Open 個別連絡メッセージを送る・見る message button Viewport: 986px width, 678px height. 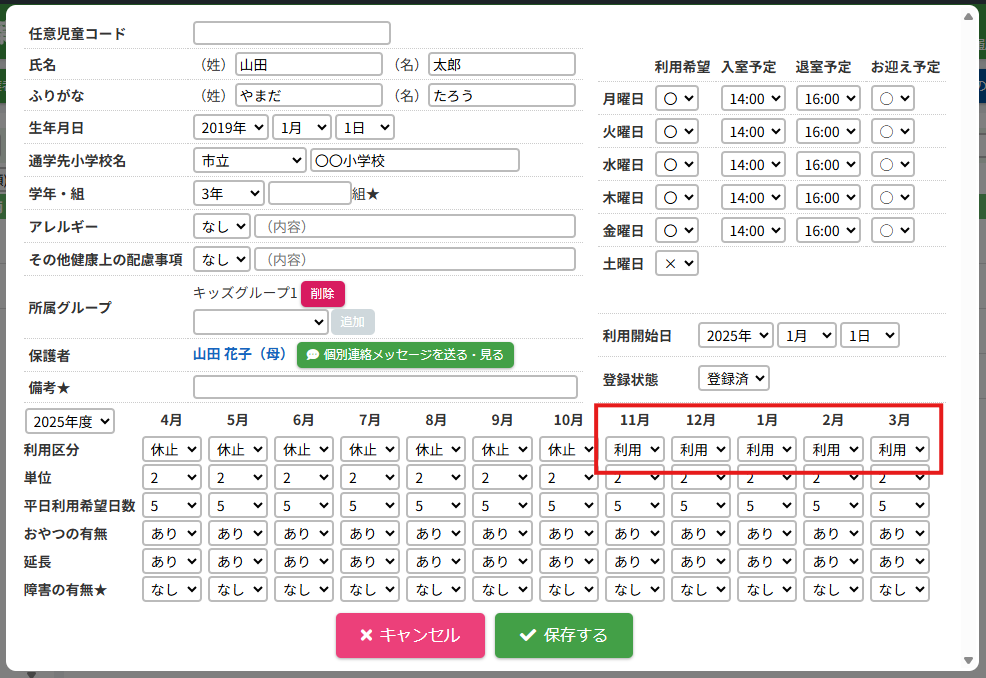(x=405, y=354)
